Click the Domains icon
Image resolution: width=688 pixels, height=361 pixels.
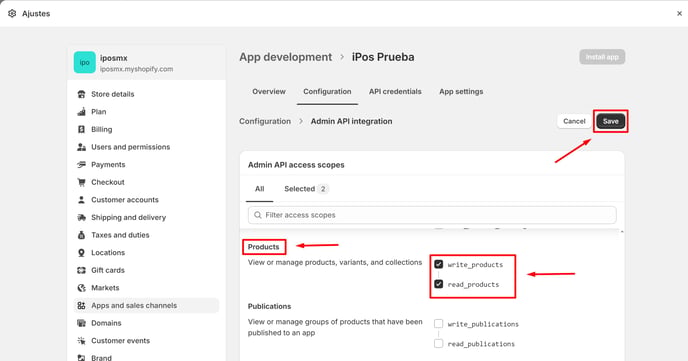tap(81, 323)
